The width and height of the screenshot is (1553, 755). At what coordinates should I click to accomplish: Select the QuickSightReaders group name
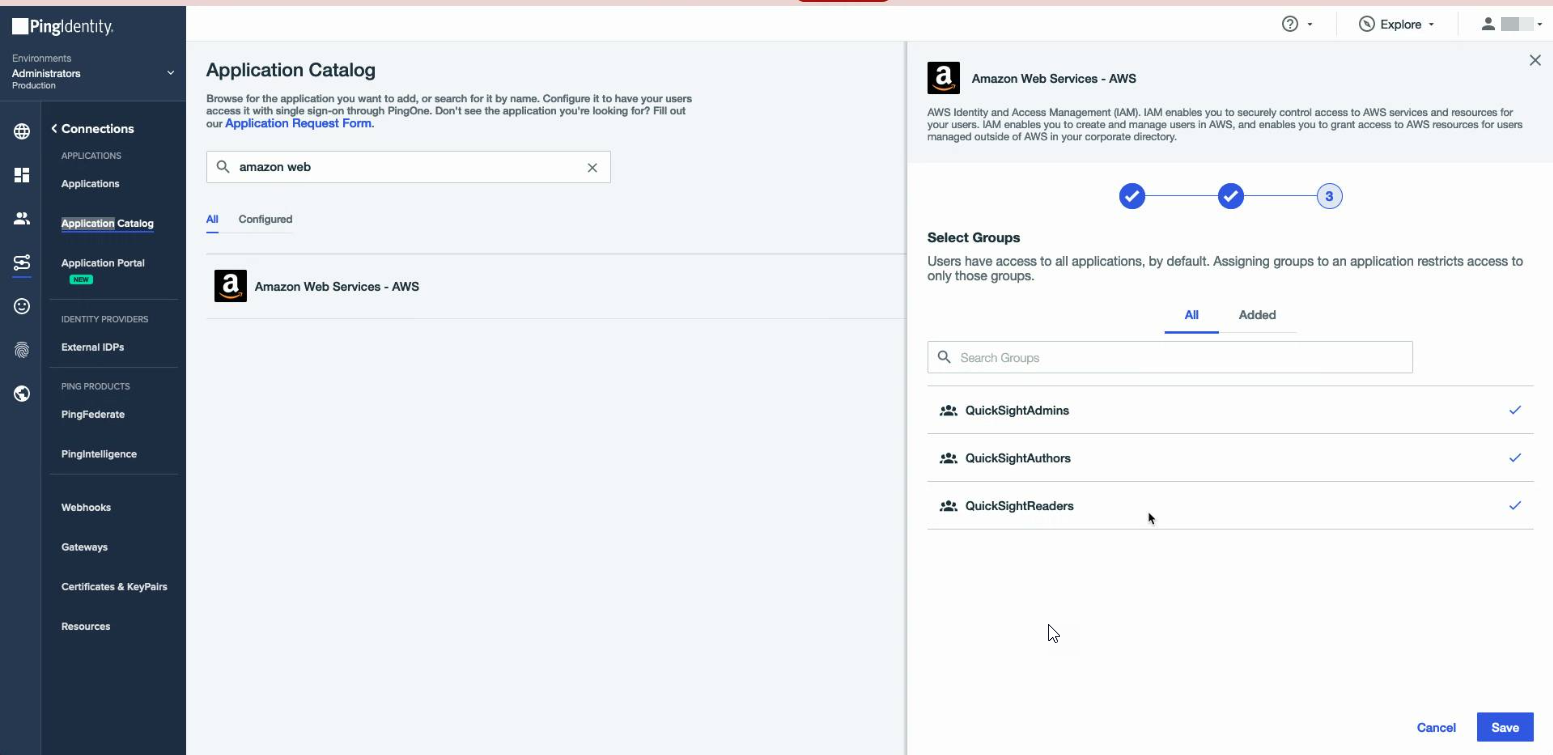coord(1019,506)
